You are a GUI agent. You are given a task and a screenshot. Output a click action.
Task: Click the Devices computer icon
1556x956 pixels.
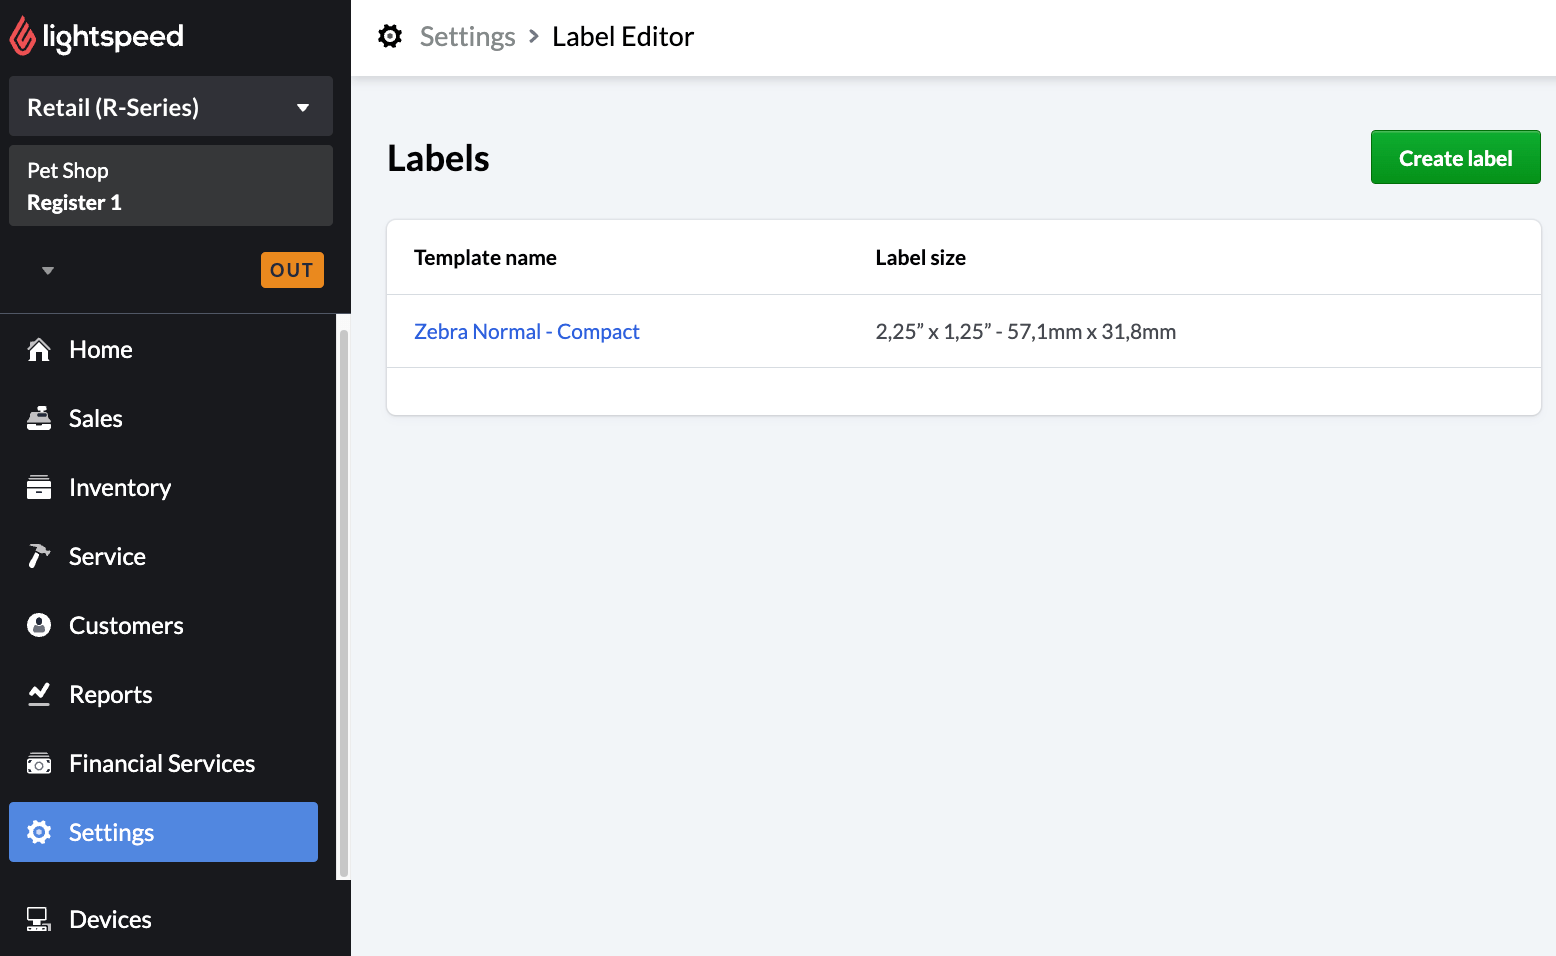39,920
